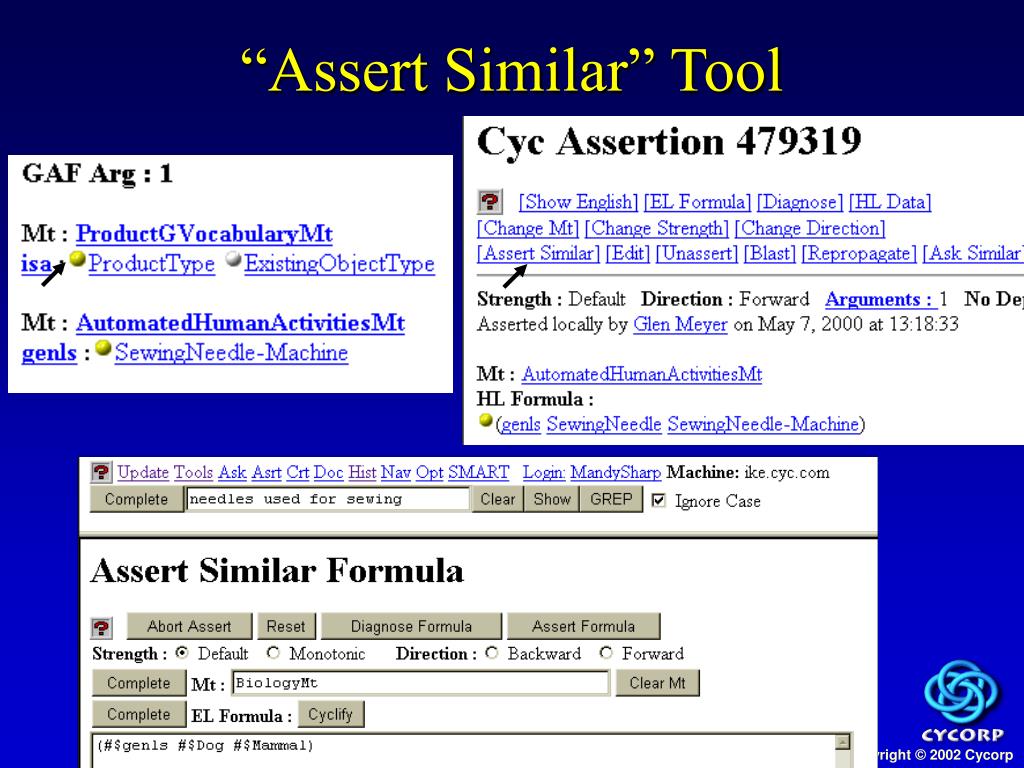Click the [Change Mt] link
Screen dimensions: 1024x768
coord(528,228)
